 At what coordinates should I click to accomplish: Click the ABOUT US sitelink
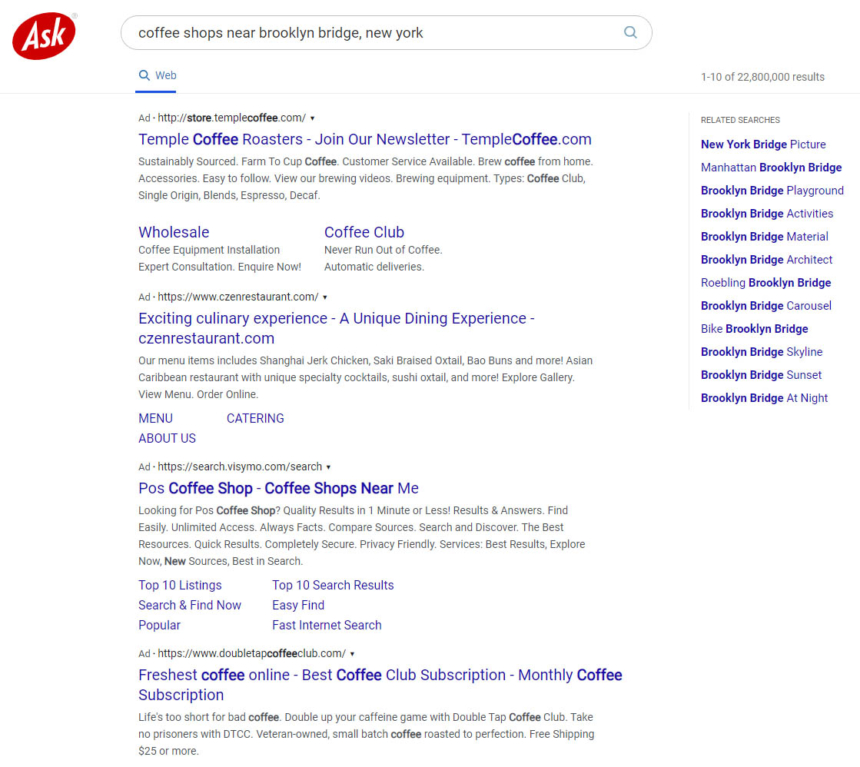pyautogui.click(x=167, y=438)
